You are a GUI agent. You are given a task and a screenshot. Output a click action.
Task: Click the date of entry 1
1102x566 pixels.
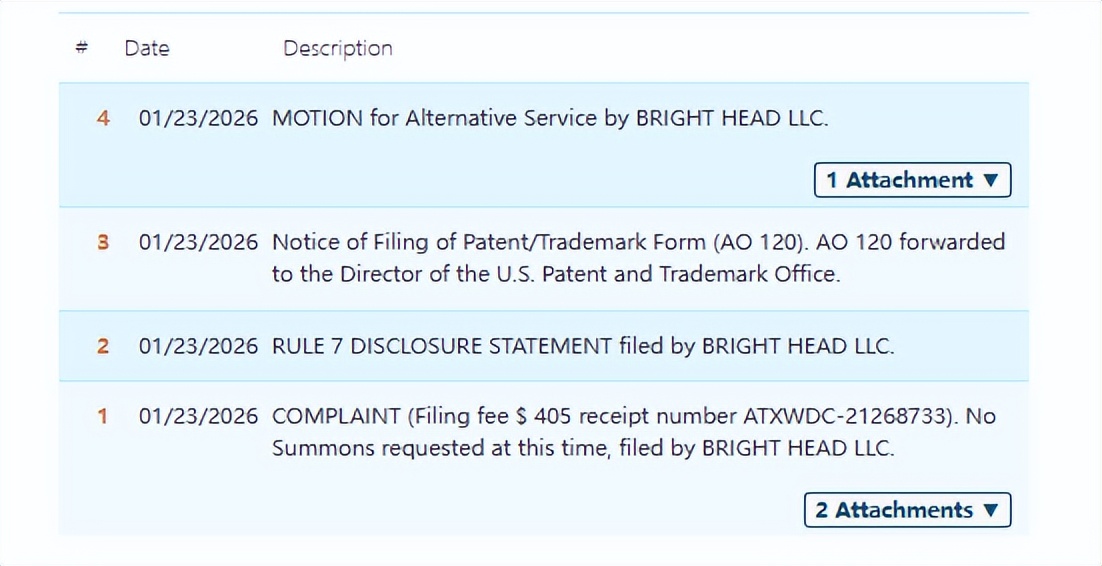[x=198, y=416]
